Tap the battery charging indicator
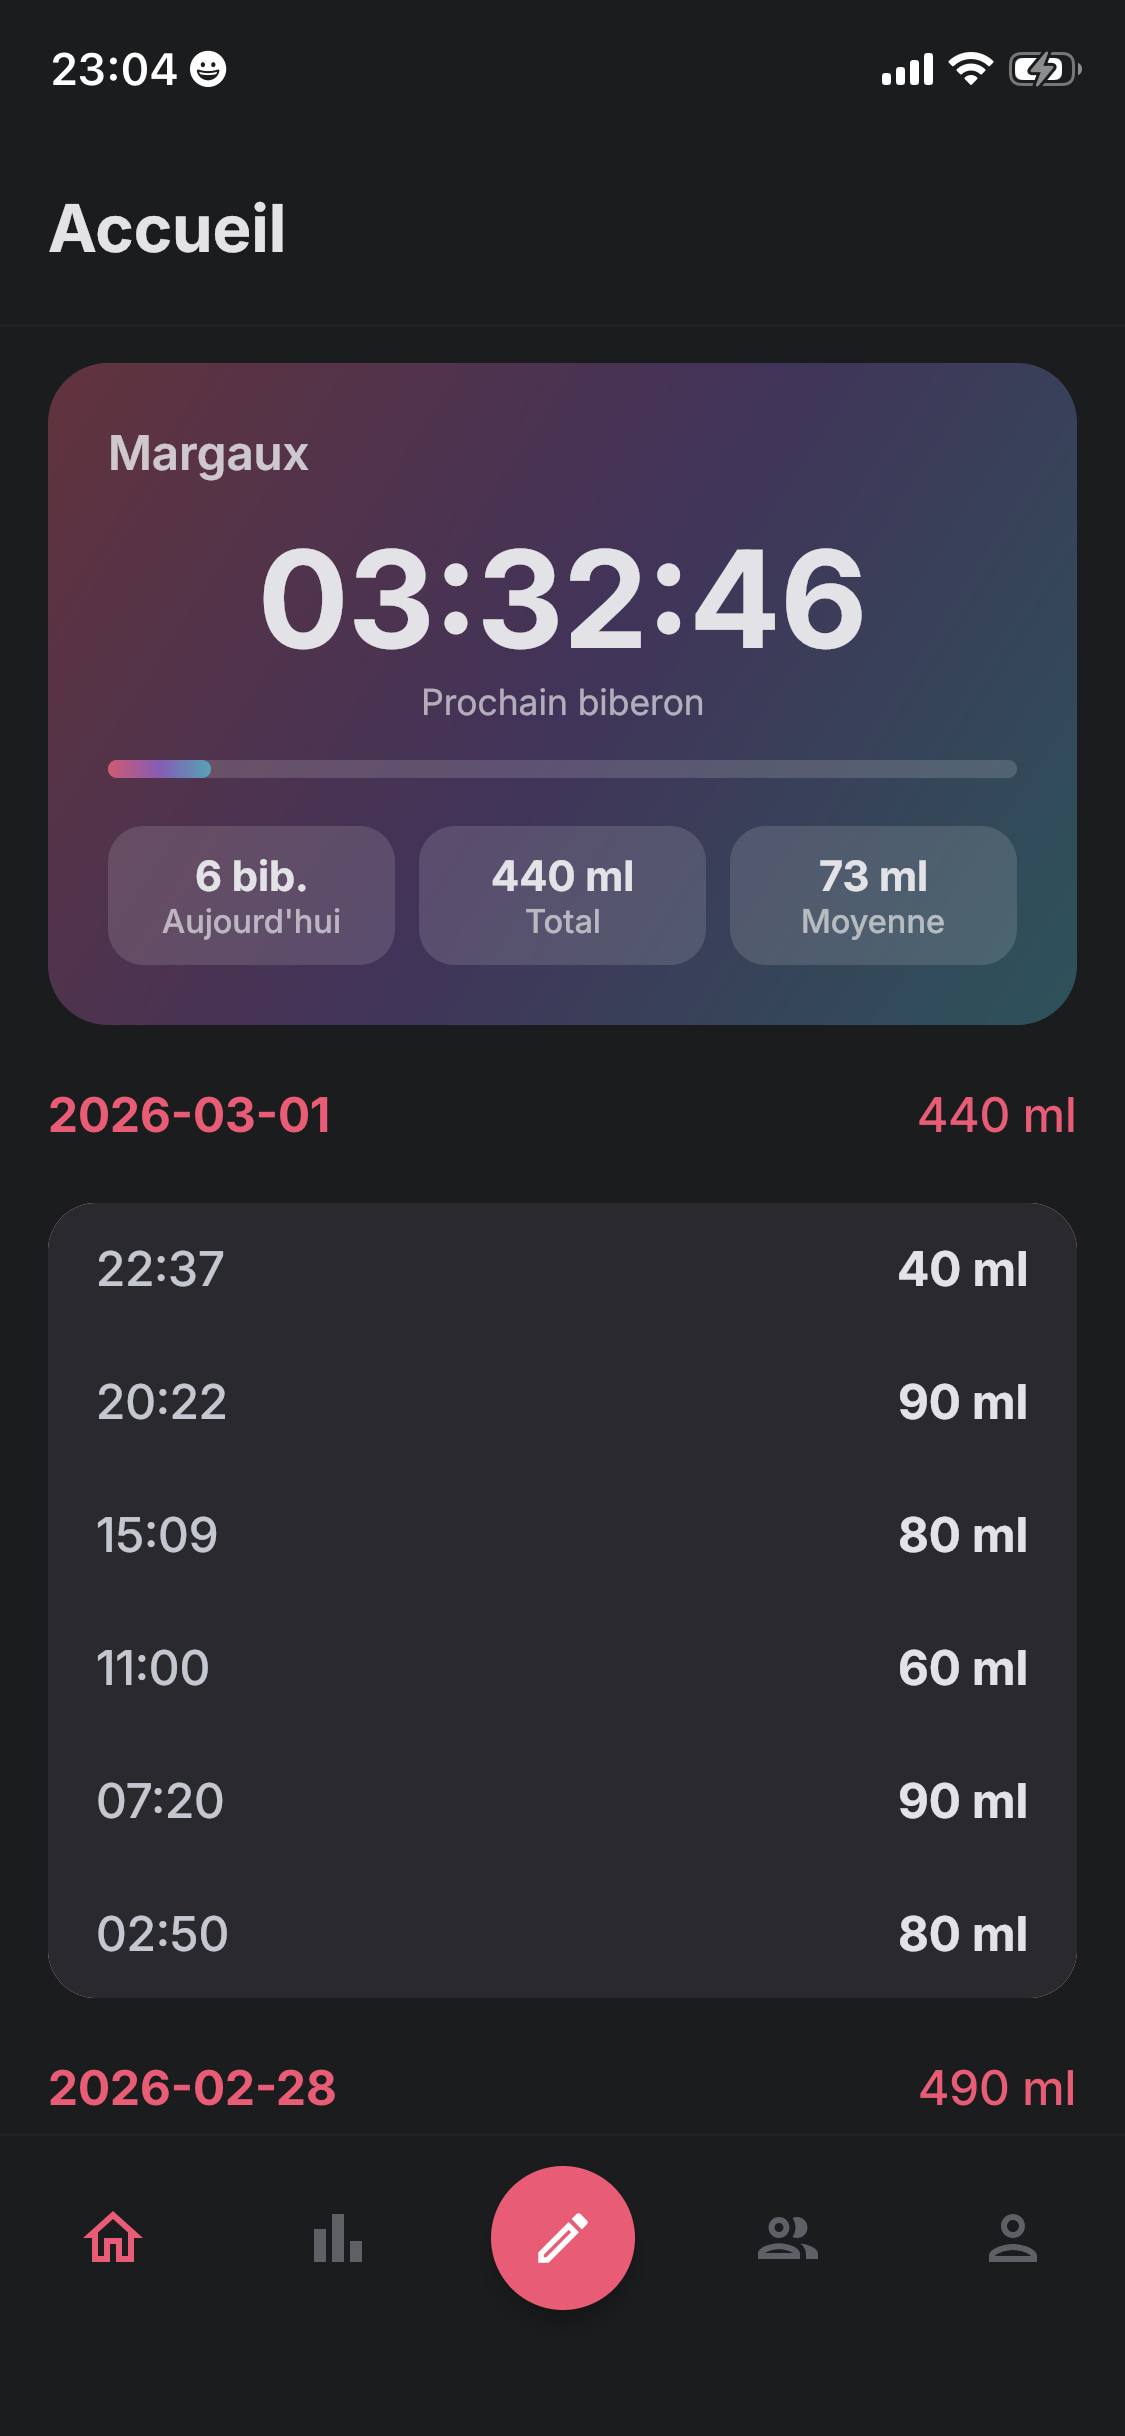This screenshot has height=2436, width=1125. (1045, 69)
